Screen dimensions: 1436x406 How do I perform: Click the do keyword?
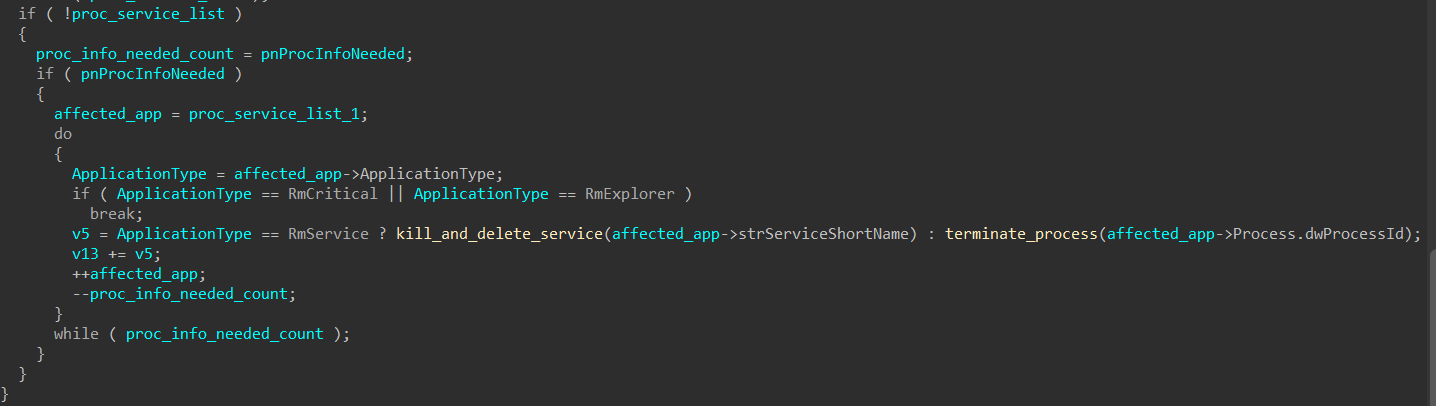(63, 134)
